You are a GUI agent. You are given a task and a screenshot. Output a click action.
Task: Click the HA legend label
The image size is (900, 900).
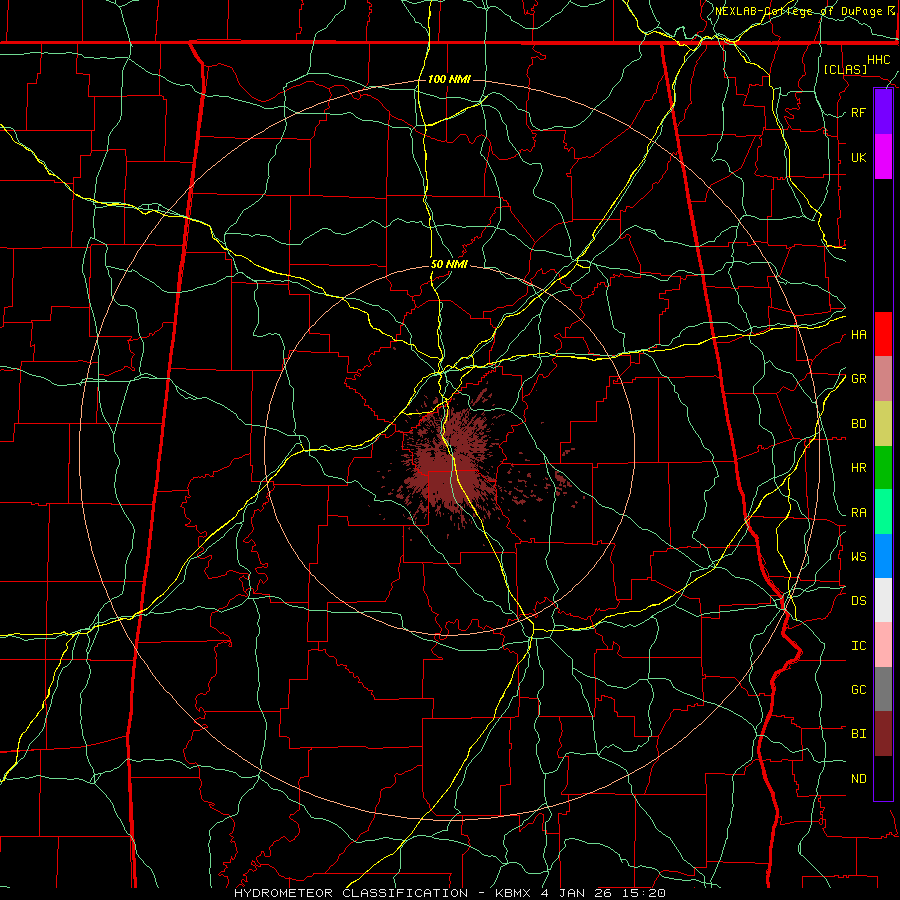coord(858,334)
